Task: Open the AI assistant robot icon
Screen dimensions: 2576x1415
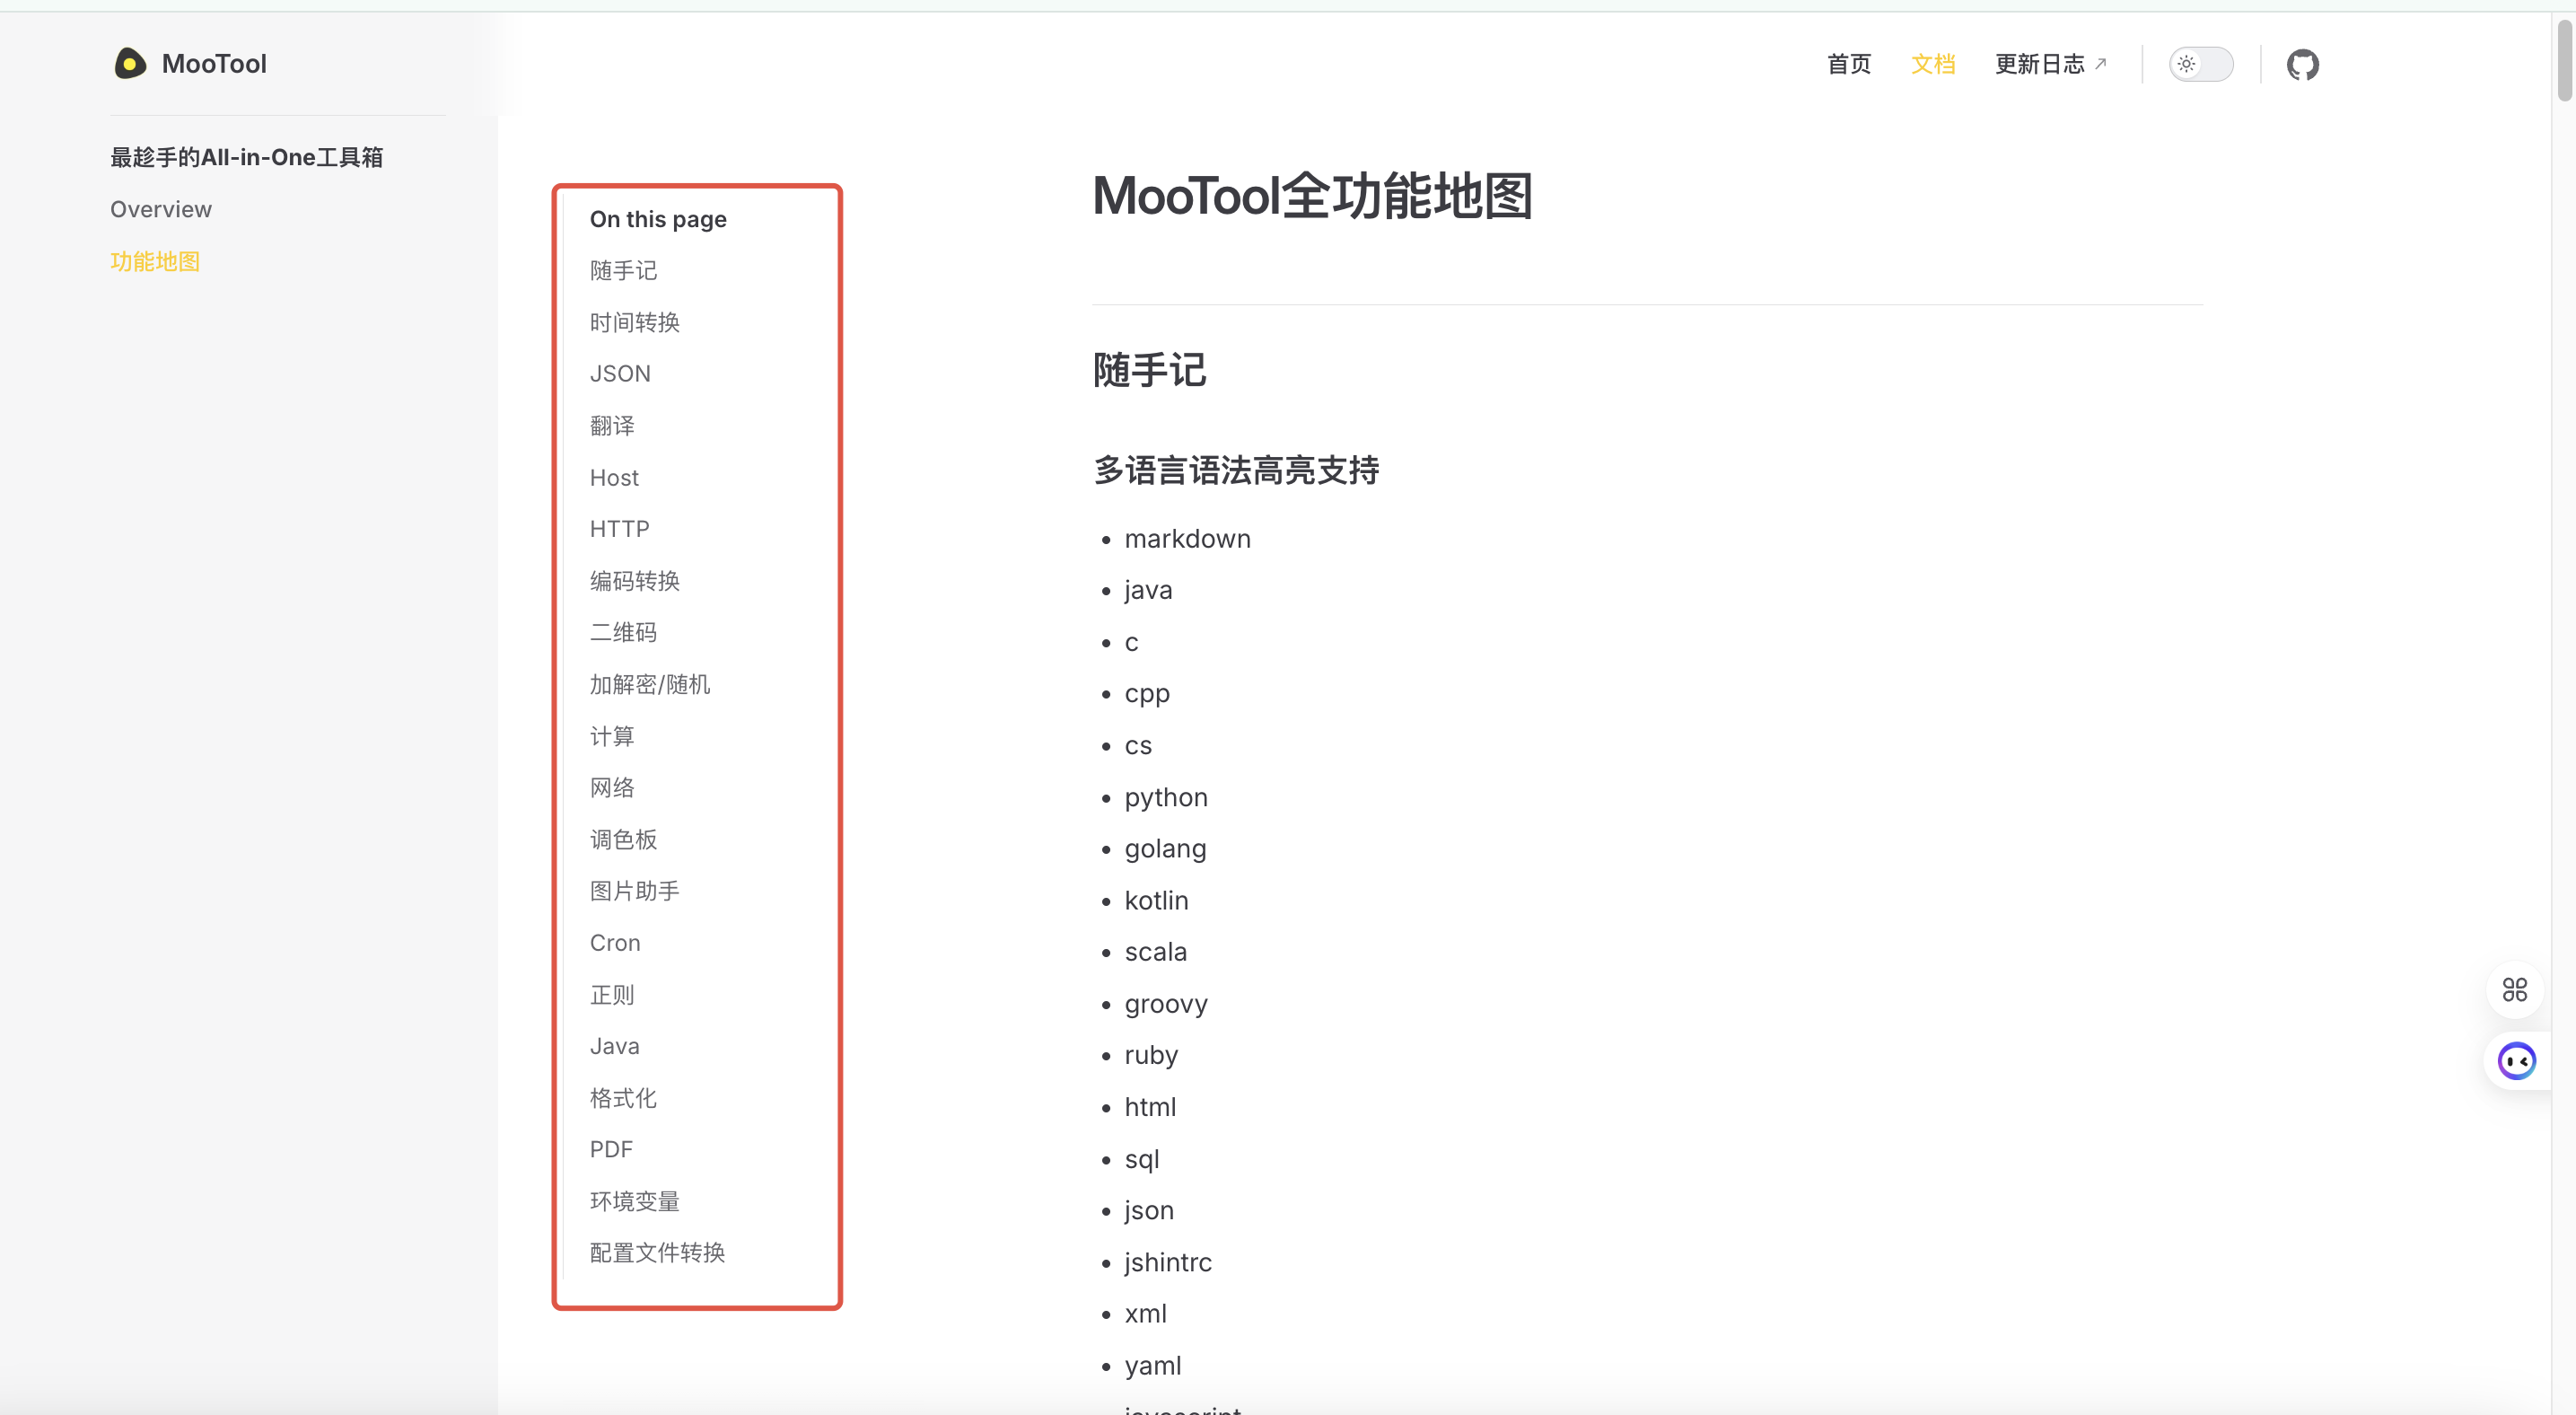Action: point(2515,1061)
